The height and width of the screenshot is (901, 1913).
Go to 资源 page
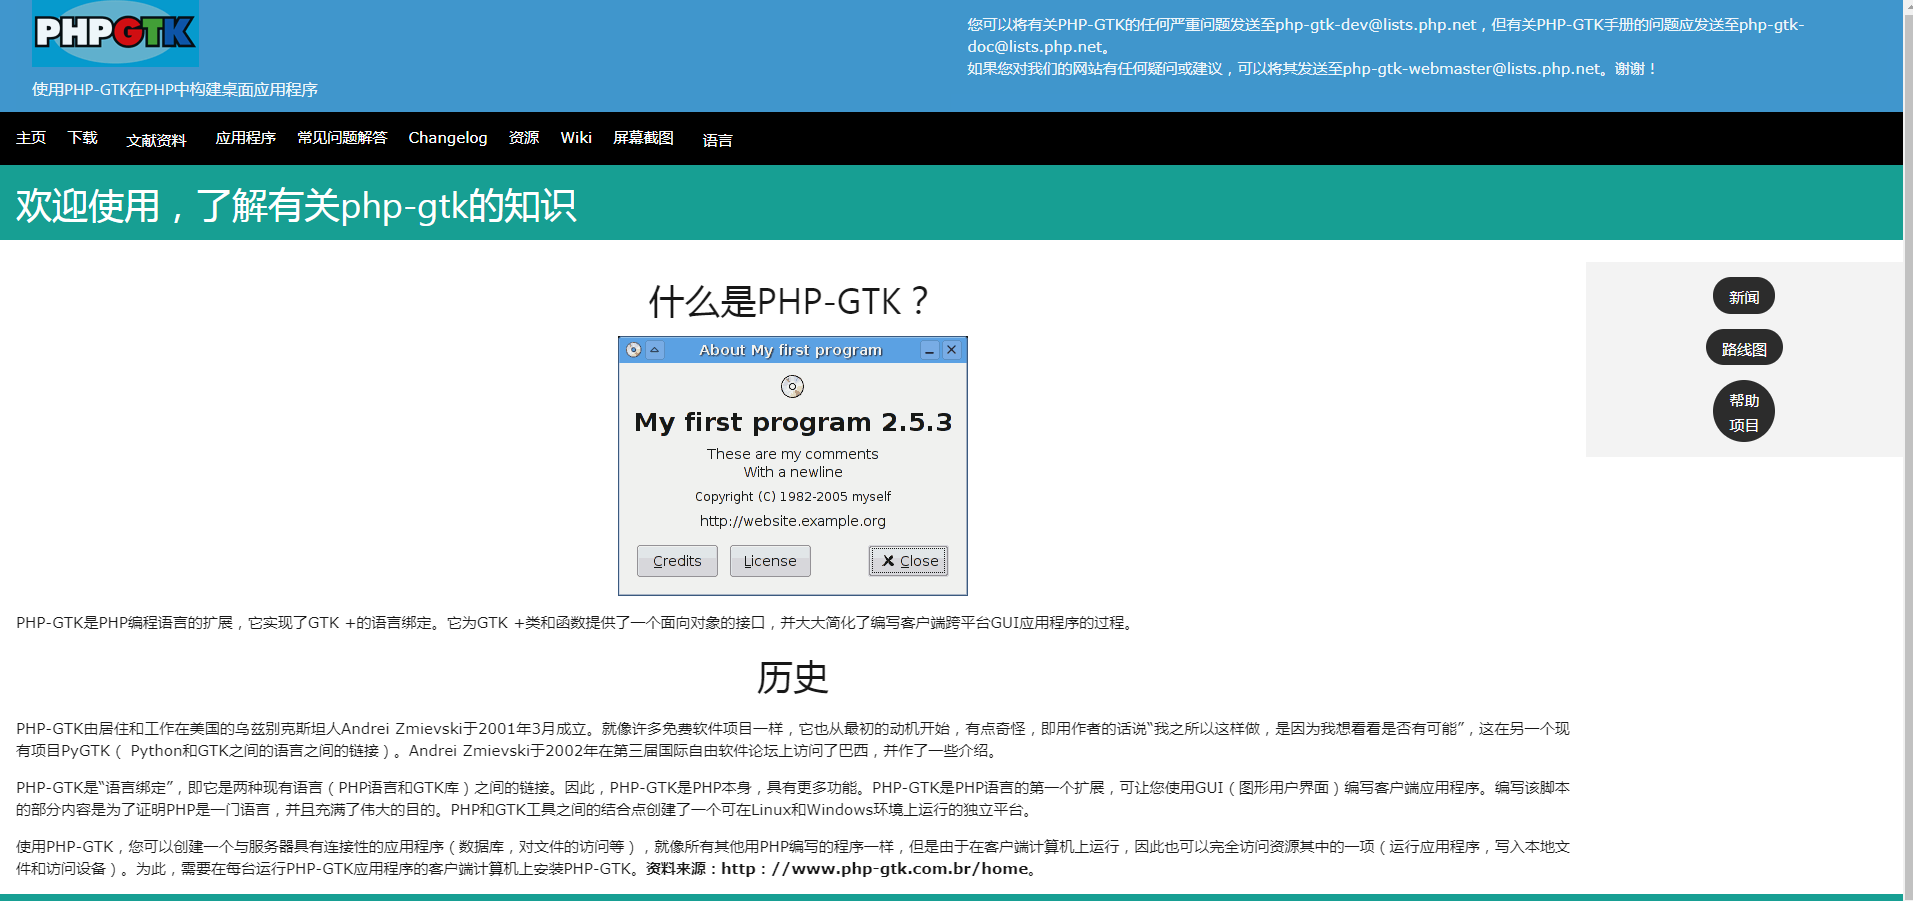[x=524, y=138]
